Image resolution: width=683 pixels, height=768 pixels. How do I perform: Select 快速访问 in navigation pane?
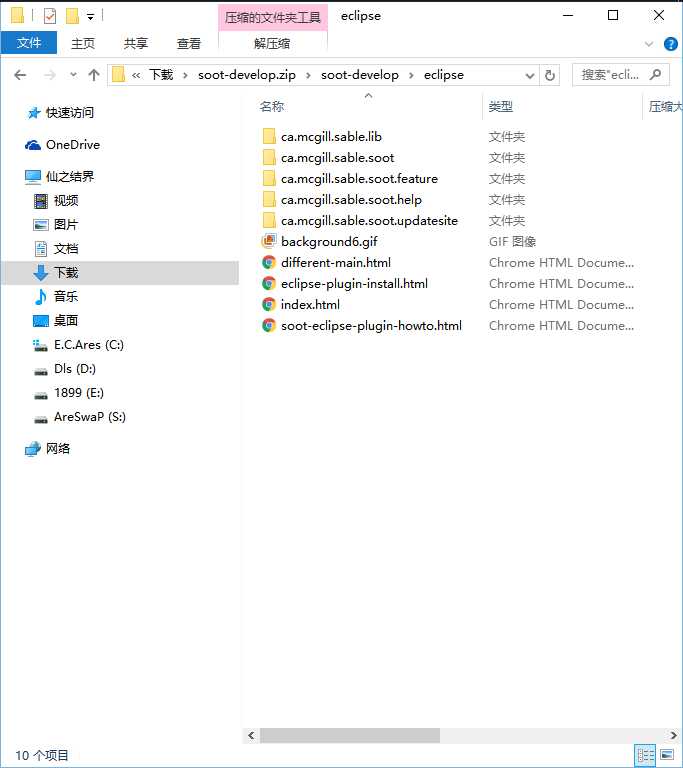pos(70,113)
